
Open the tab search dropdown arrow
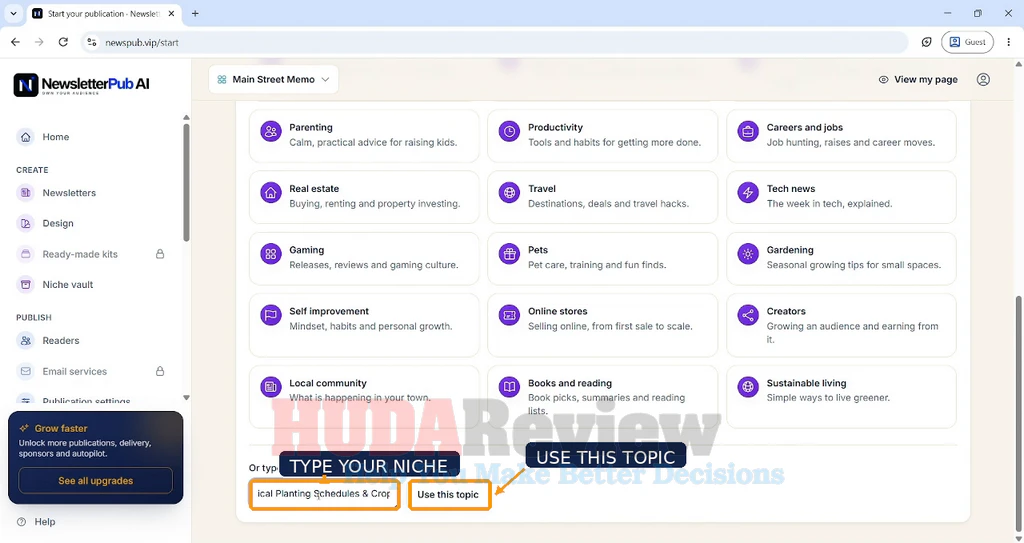click(x=13, y=13)
